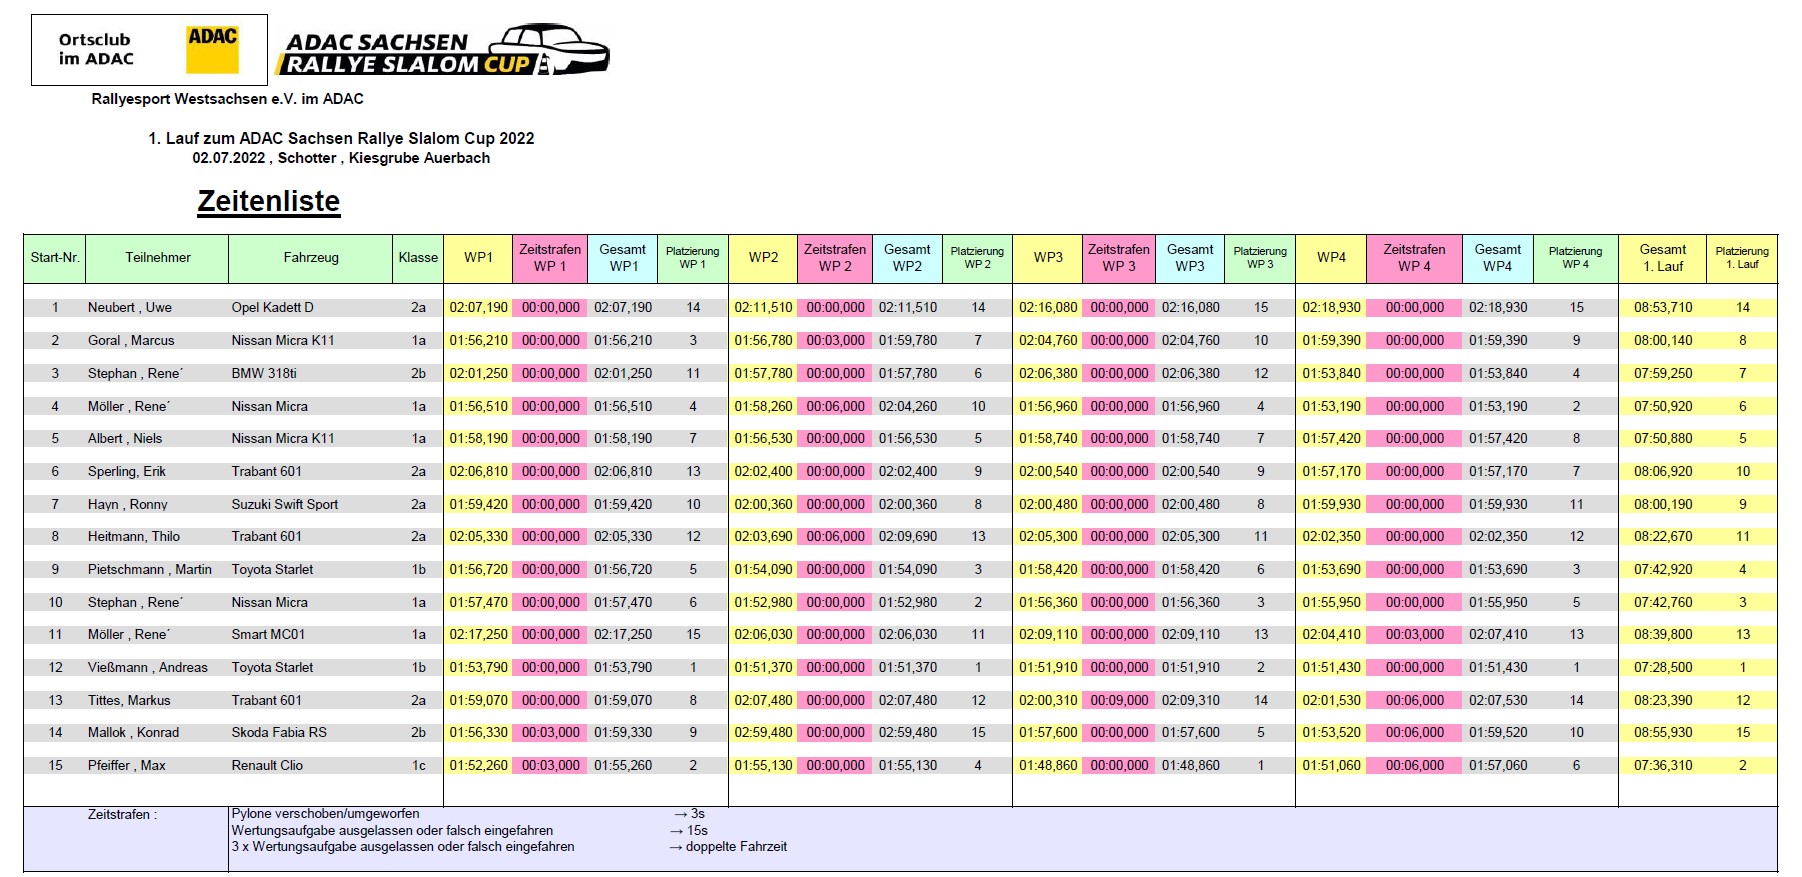Click the "Gesamt WP2" header cell
Screen dimensions: 1802x877
click(x=907, y=258)
